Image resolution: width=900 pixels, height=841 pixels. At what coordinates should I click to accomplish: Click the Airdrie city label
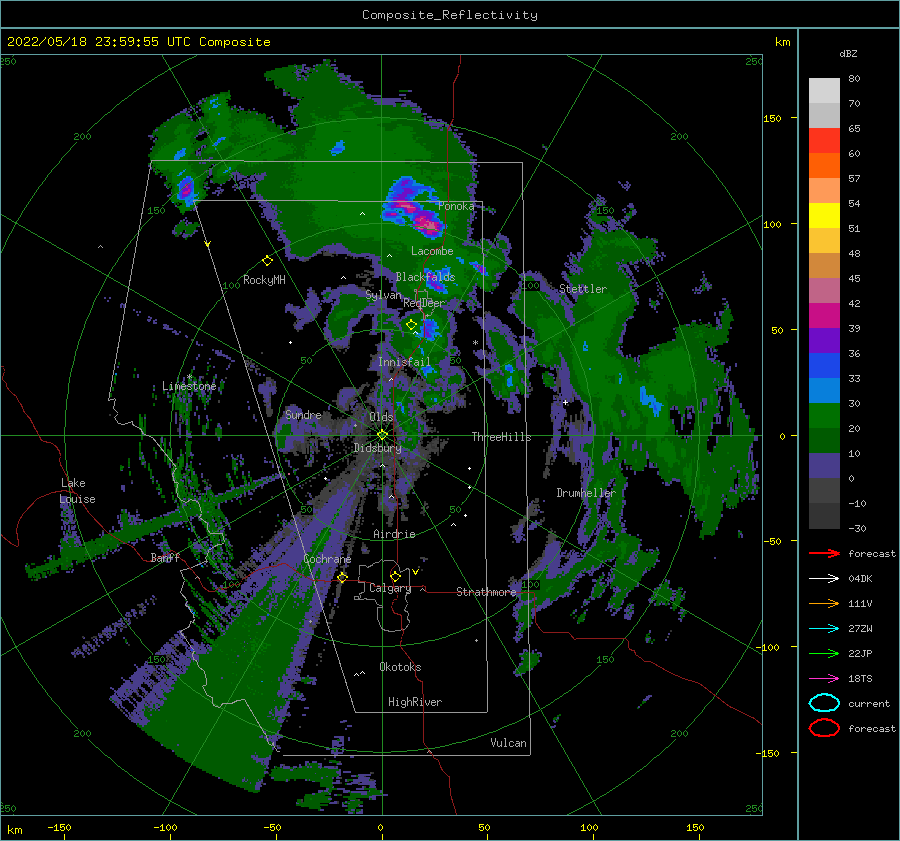(x=394, y=534)
